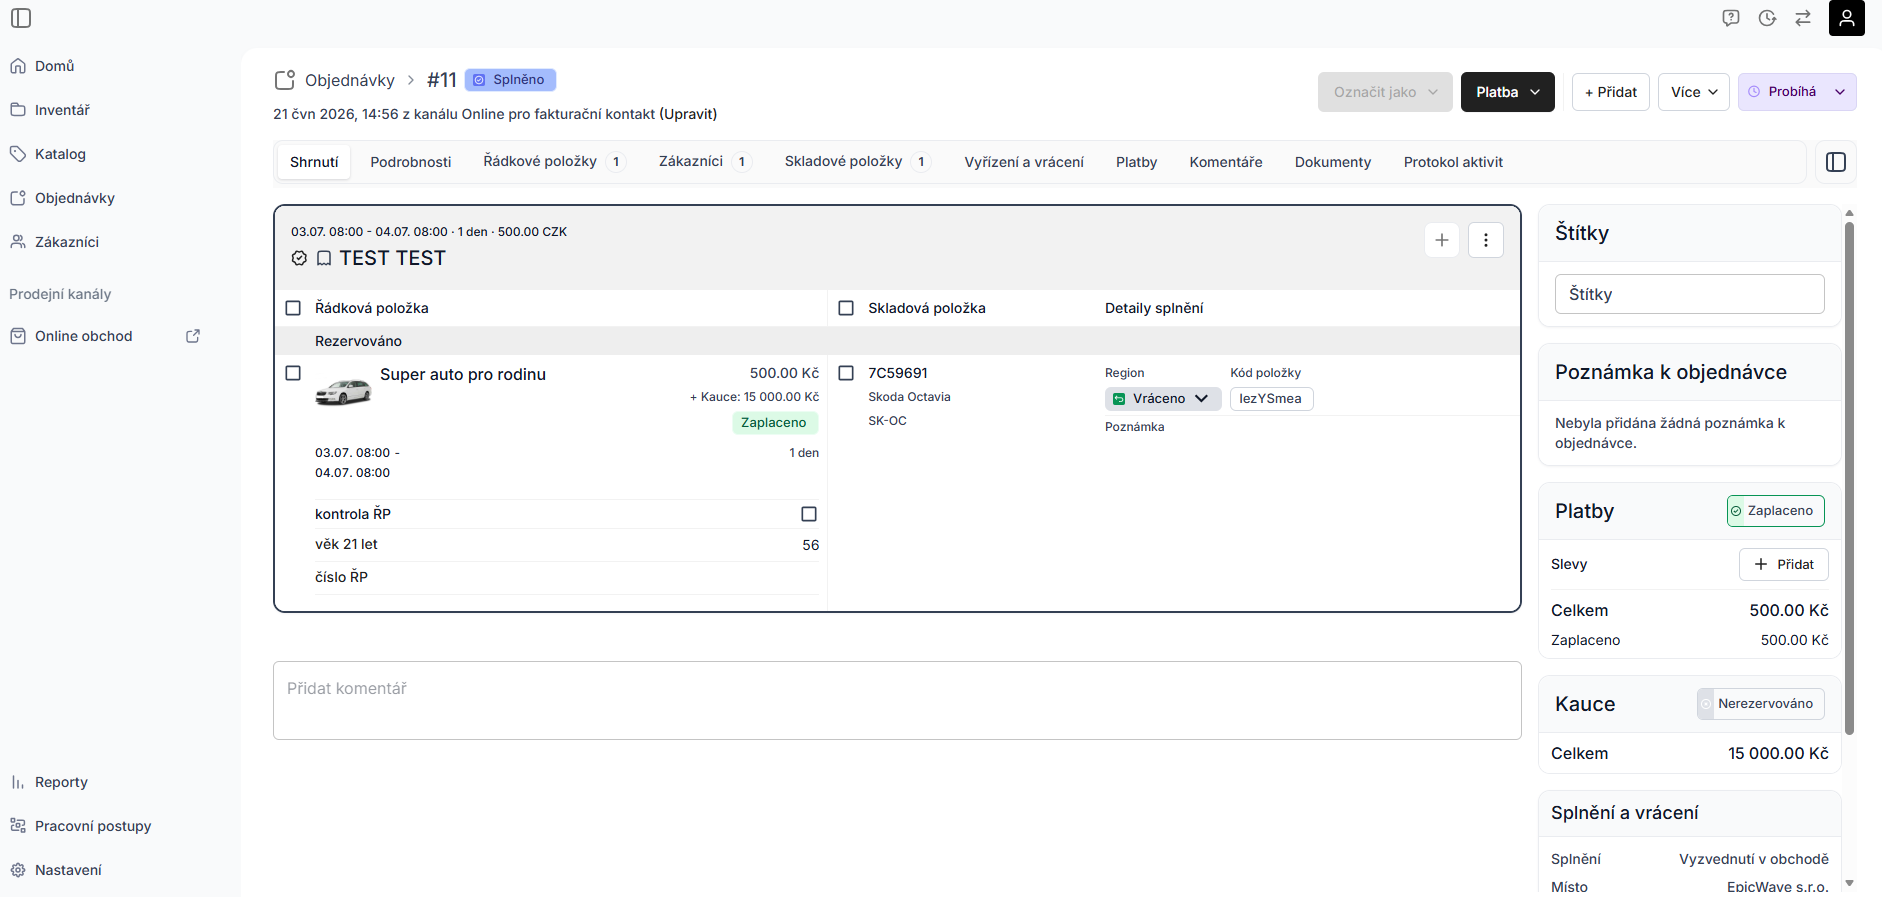
Task: Toggle the right side panel layout icon
Action: [1836, 162]
